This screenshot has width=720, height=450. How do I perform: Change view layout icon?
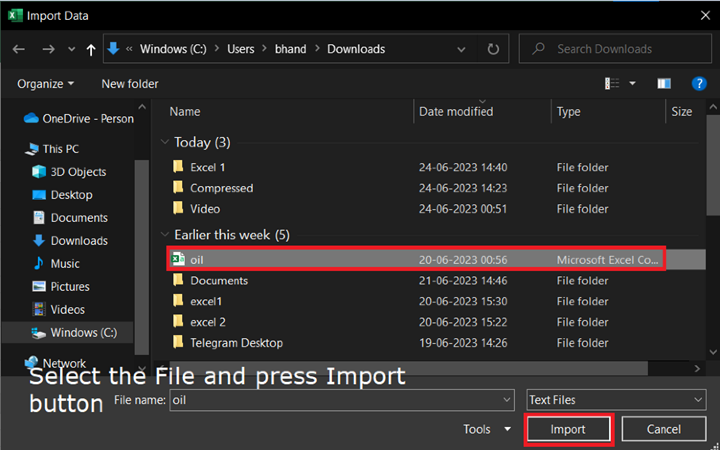point(612,84)
